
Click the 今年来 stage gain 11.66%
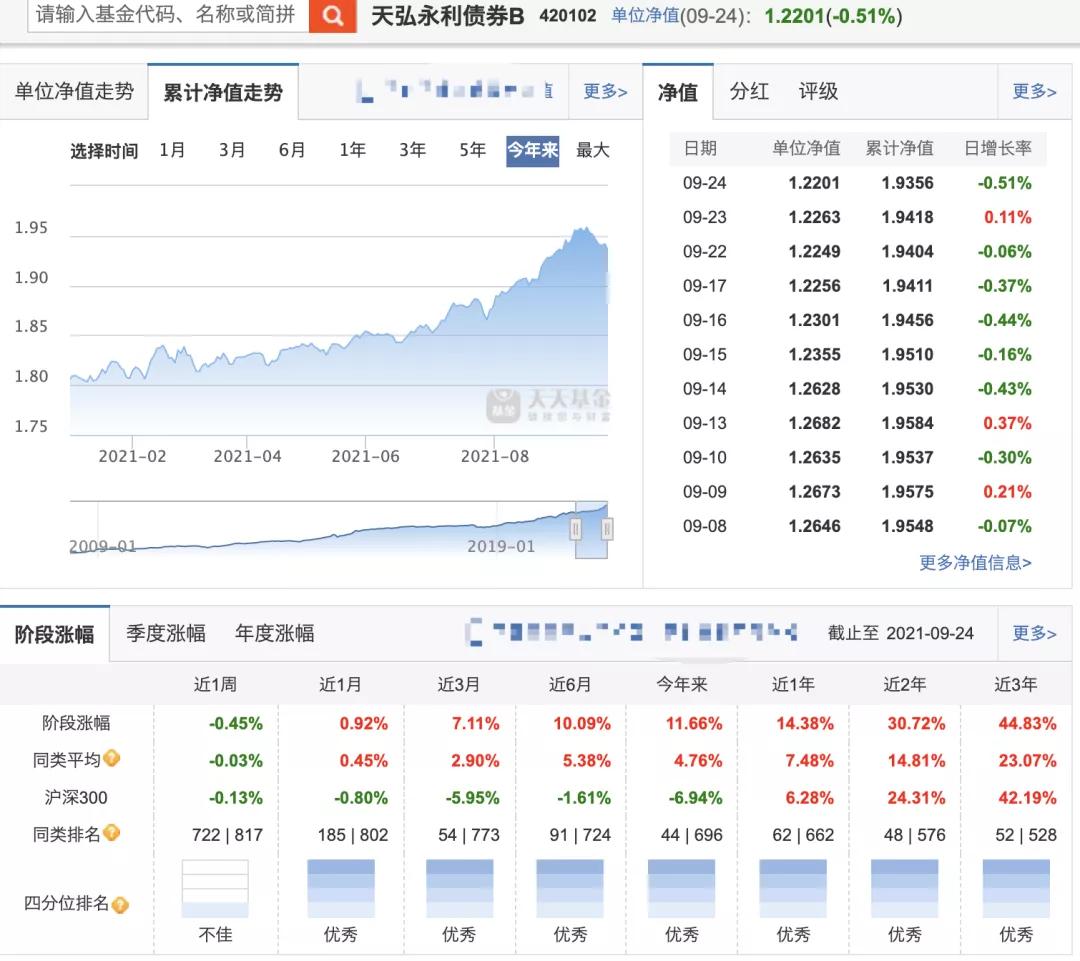coord(694,723)
